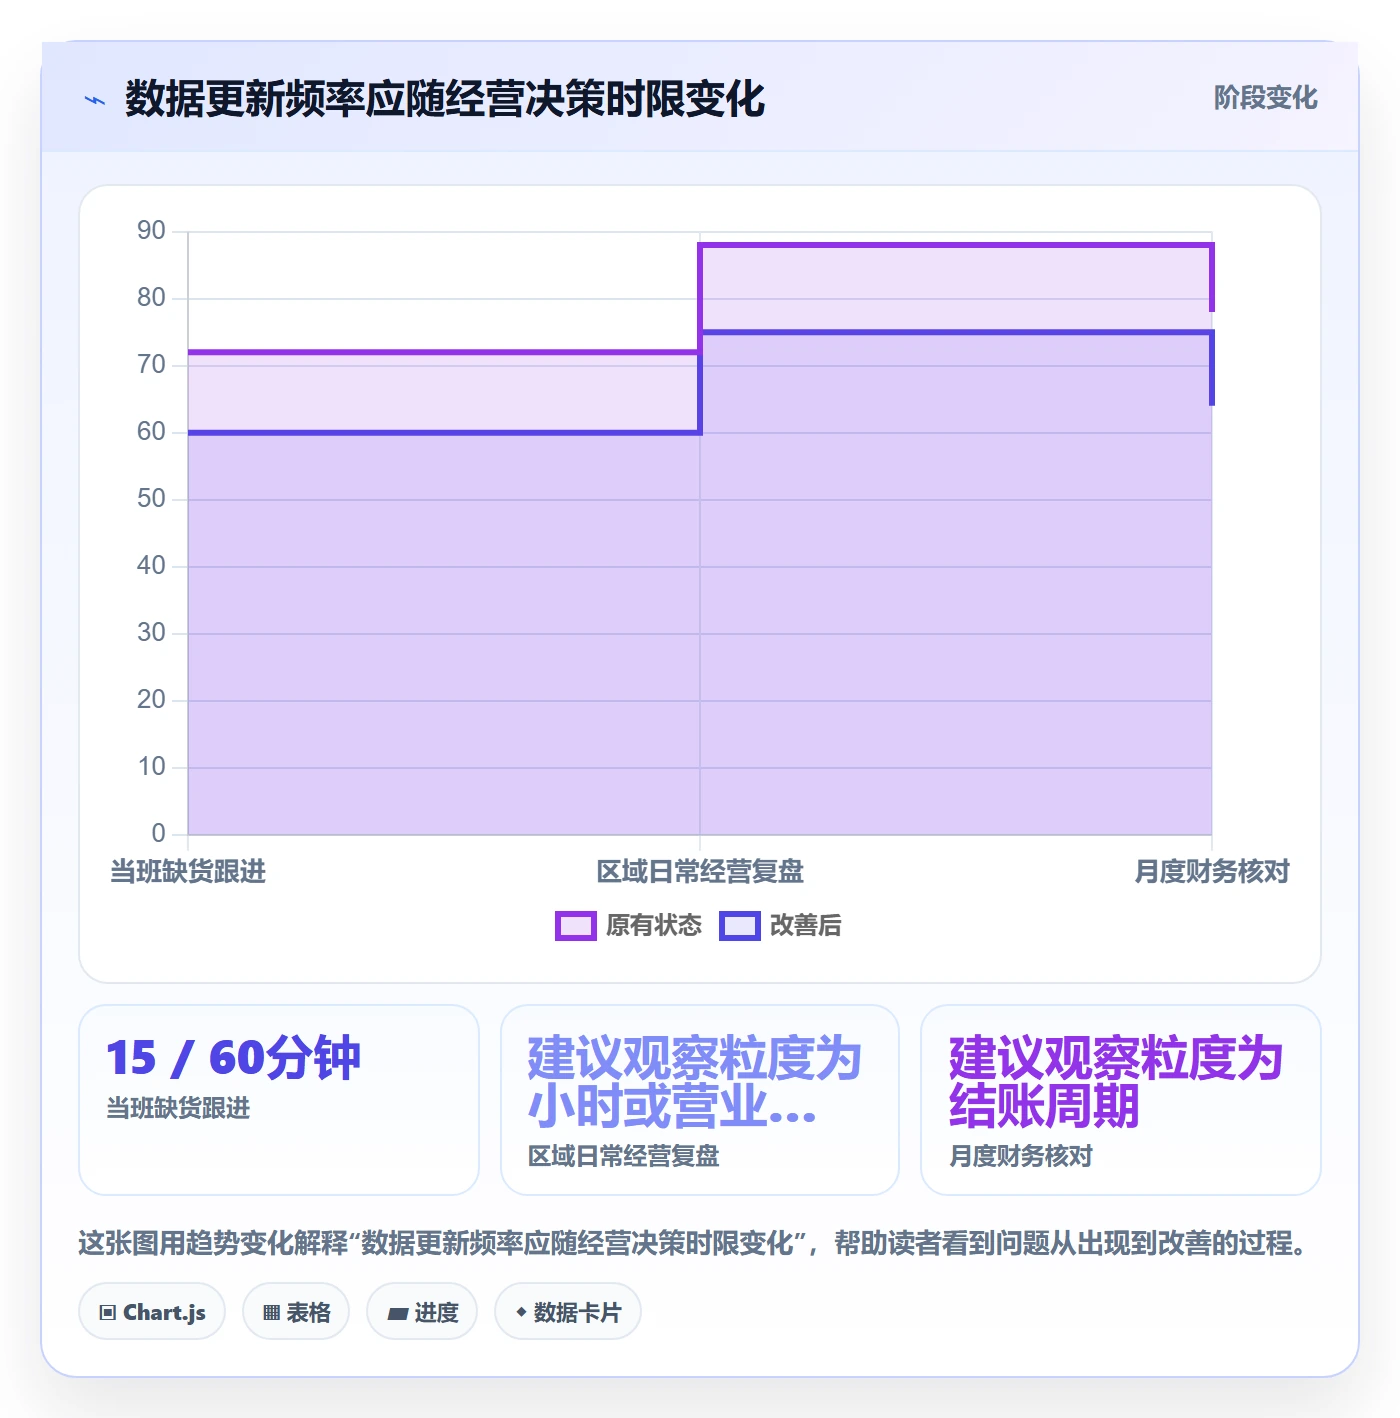Open the 15 / 60分钟 data card
Image resolution: width=1400 pixels, height=1418 pixels.
tap(279, 1100)
